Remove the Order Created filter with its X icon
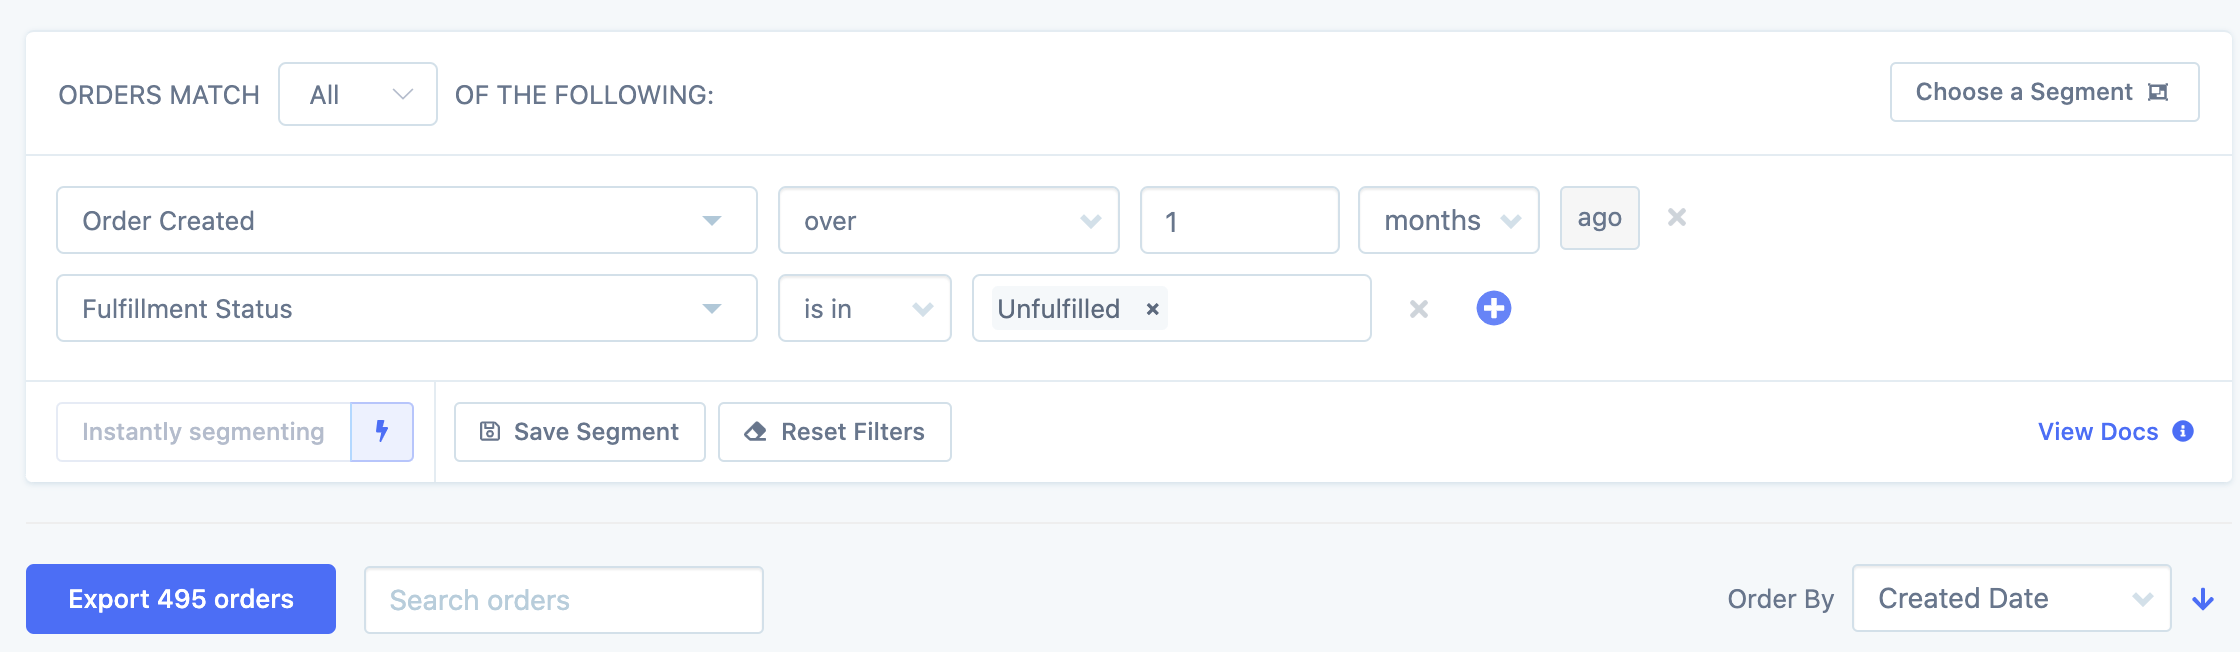Screen dimensions: 2240x652 (1676, 217)
